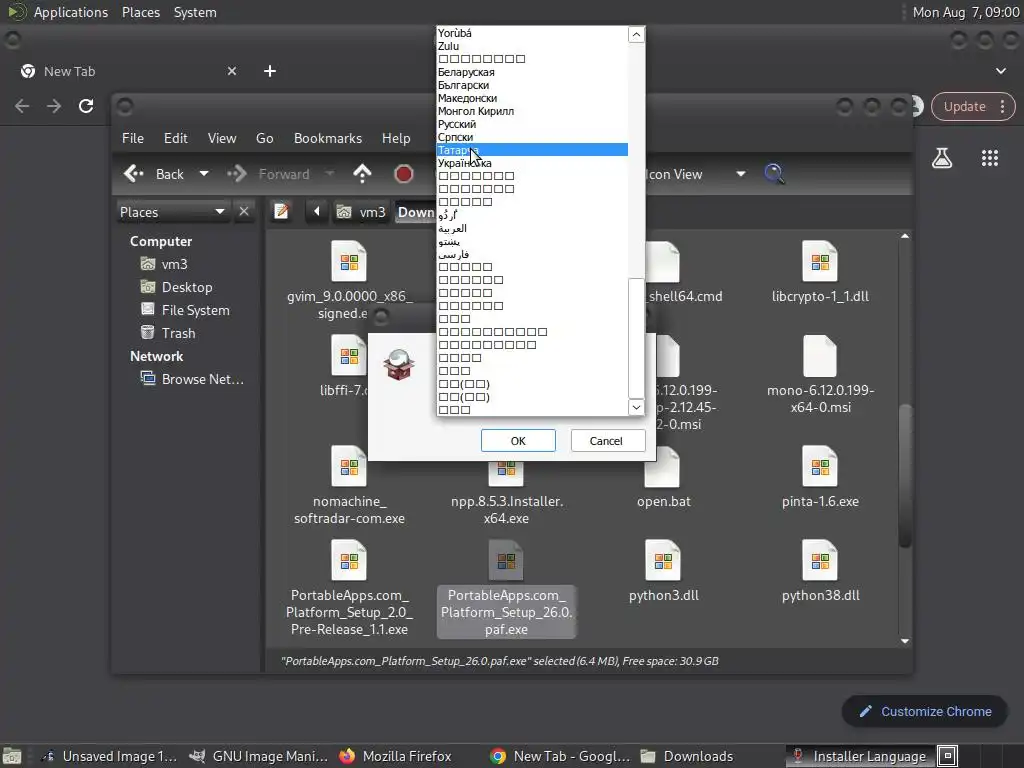Open the Bookmarks menu in file manager
This screenshot has height=768, width=1024.
pyautogui.click(x=328, y=138)
